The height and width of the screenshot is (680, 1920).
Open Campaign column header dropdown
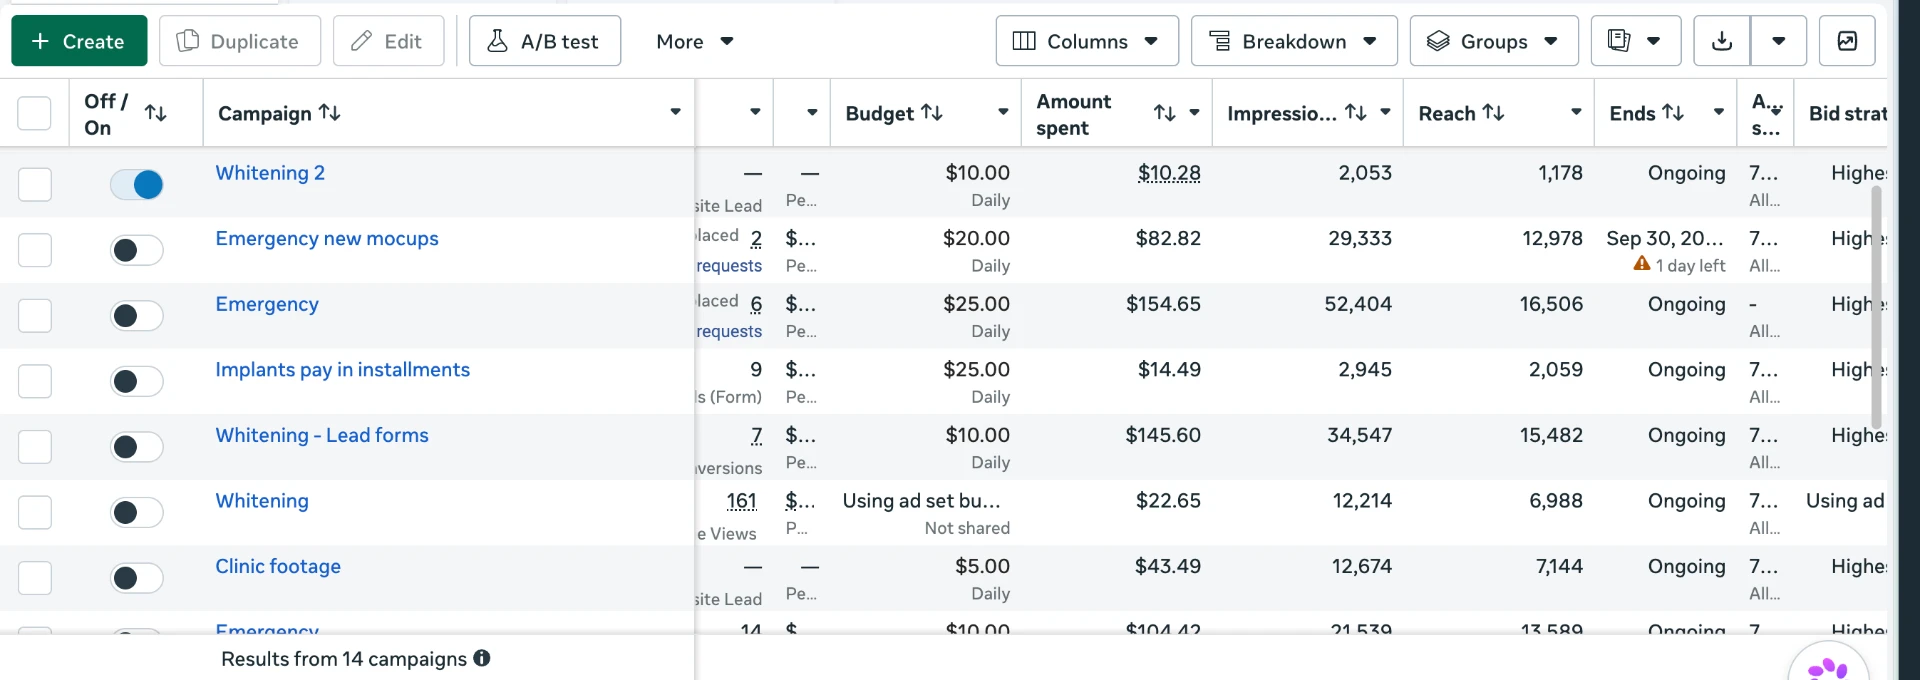click(676, 112)
